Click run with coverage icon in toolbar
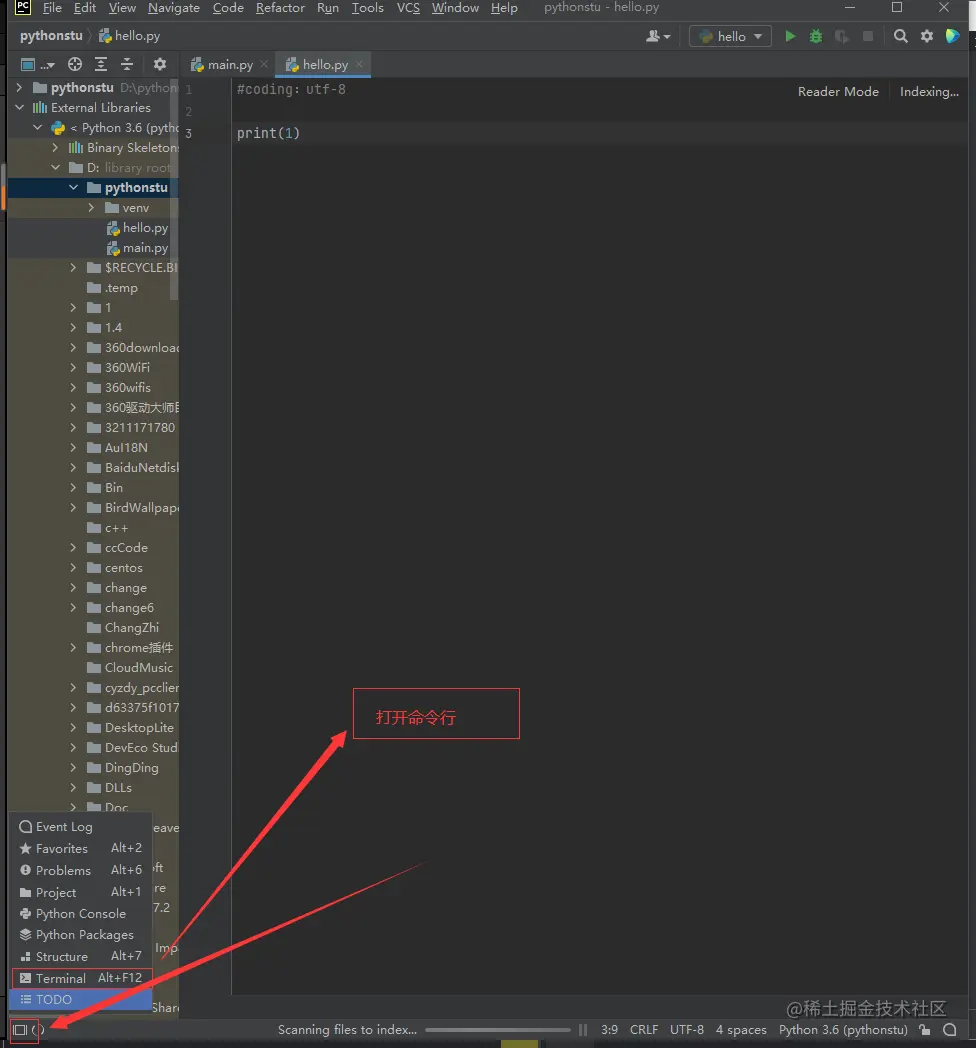 842,36
